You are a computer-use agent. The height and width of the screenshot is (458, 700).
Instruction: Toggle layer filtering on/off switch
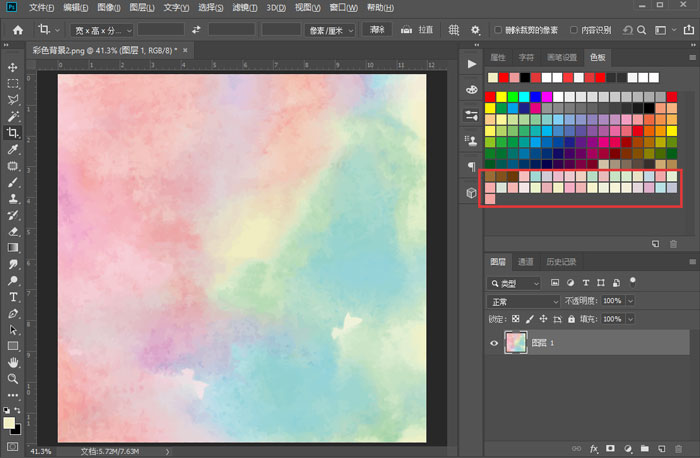point(633,281)
